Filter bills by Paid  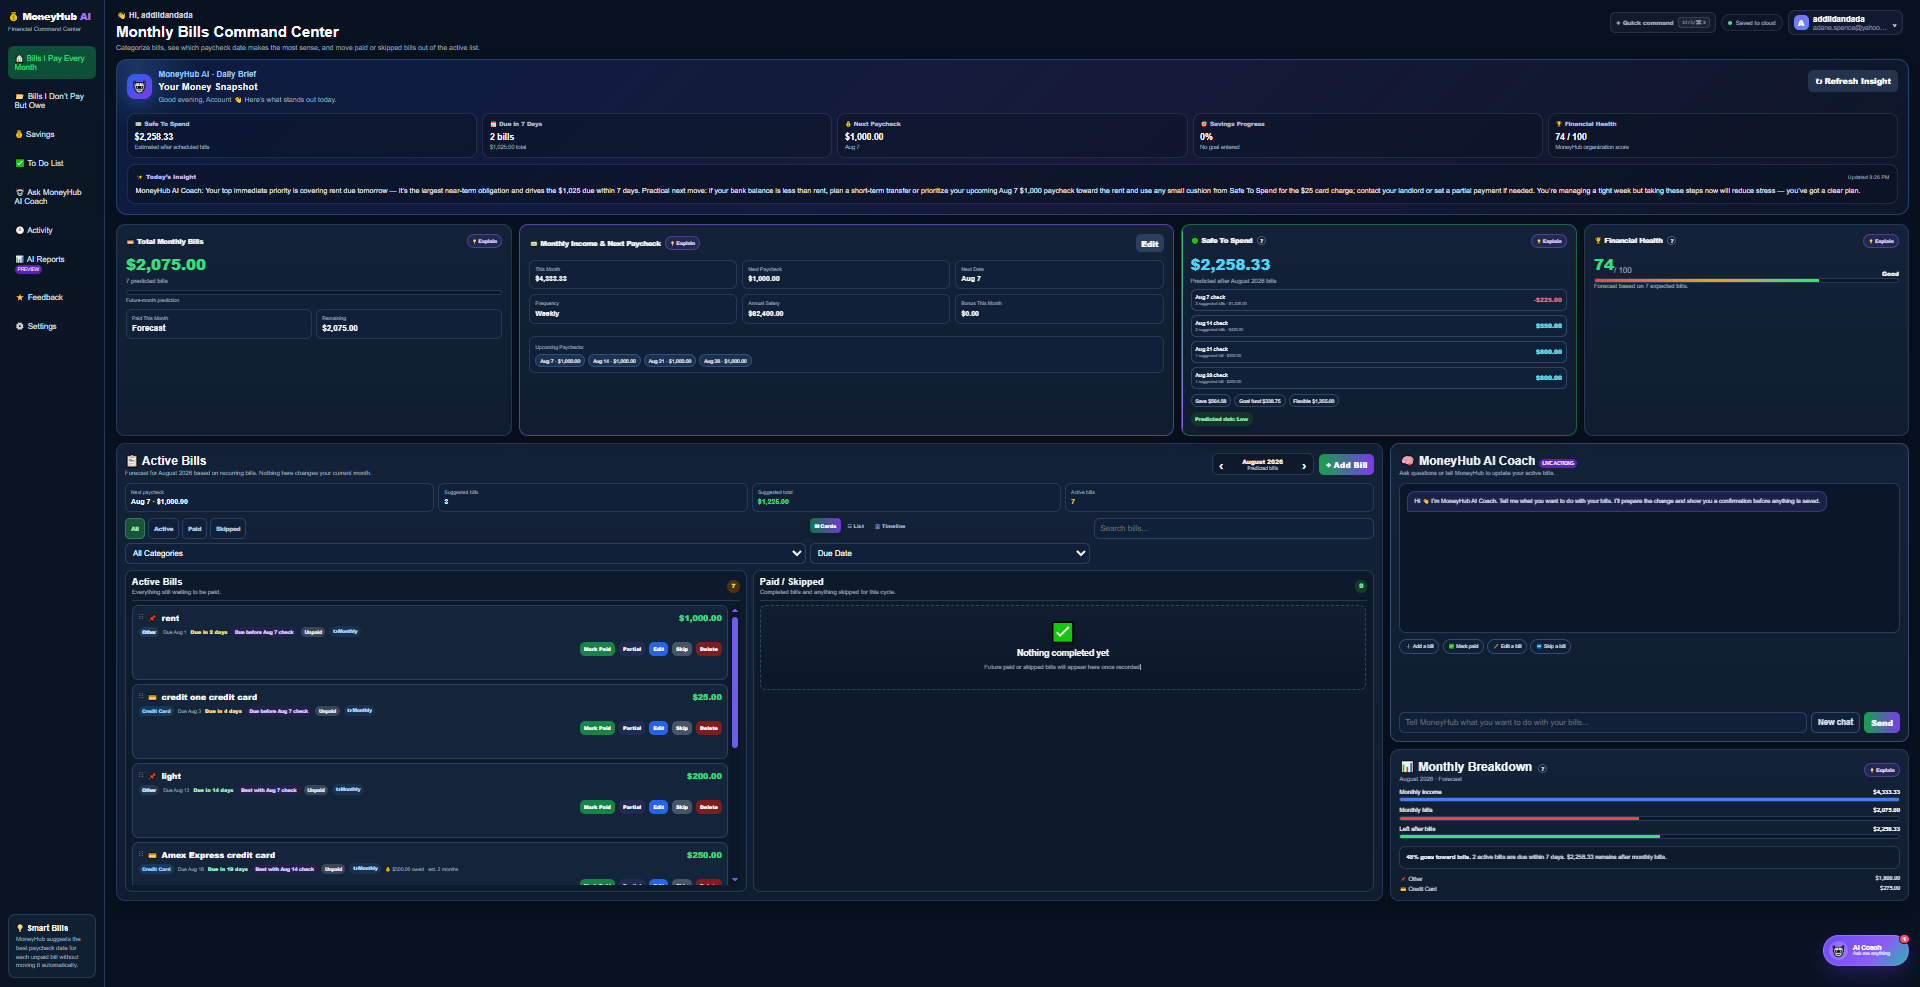tap(195, 529)
